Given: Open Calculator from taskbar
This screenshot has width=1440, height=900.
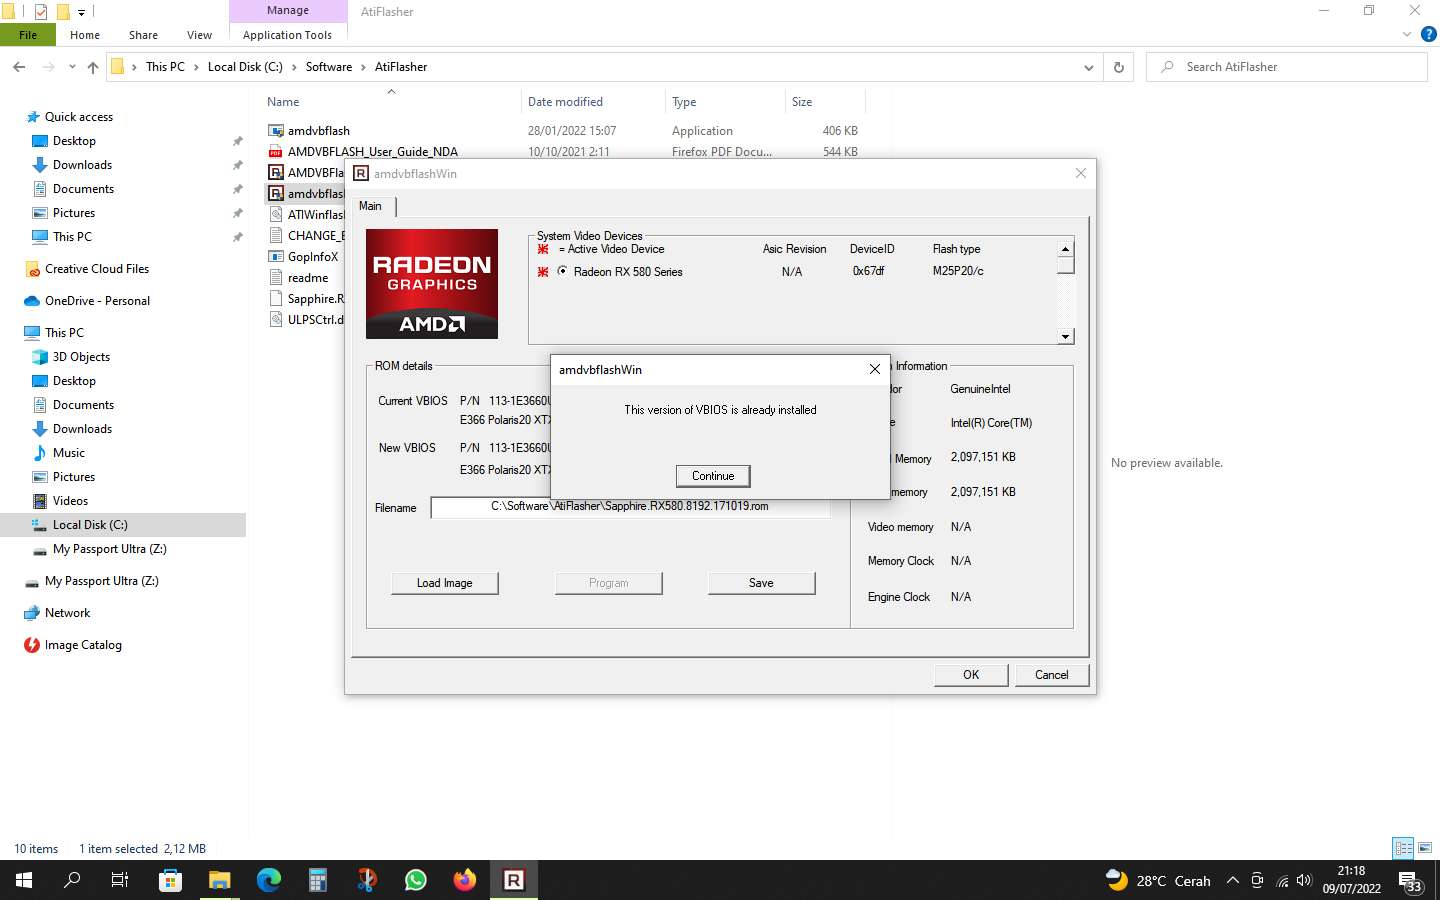Looking at the screenshot, I should click(x=318, y=880).
